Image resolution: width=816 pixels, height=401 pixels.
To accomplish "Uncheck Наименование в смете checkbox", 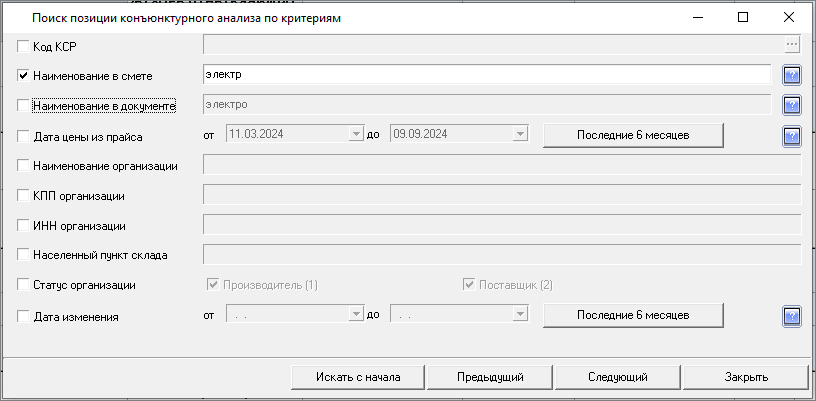I will pyautogui.click(x=24, y=75).
